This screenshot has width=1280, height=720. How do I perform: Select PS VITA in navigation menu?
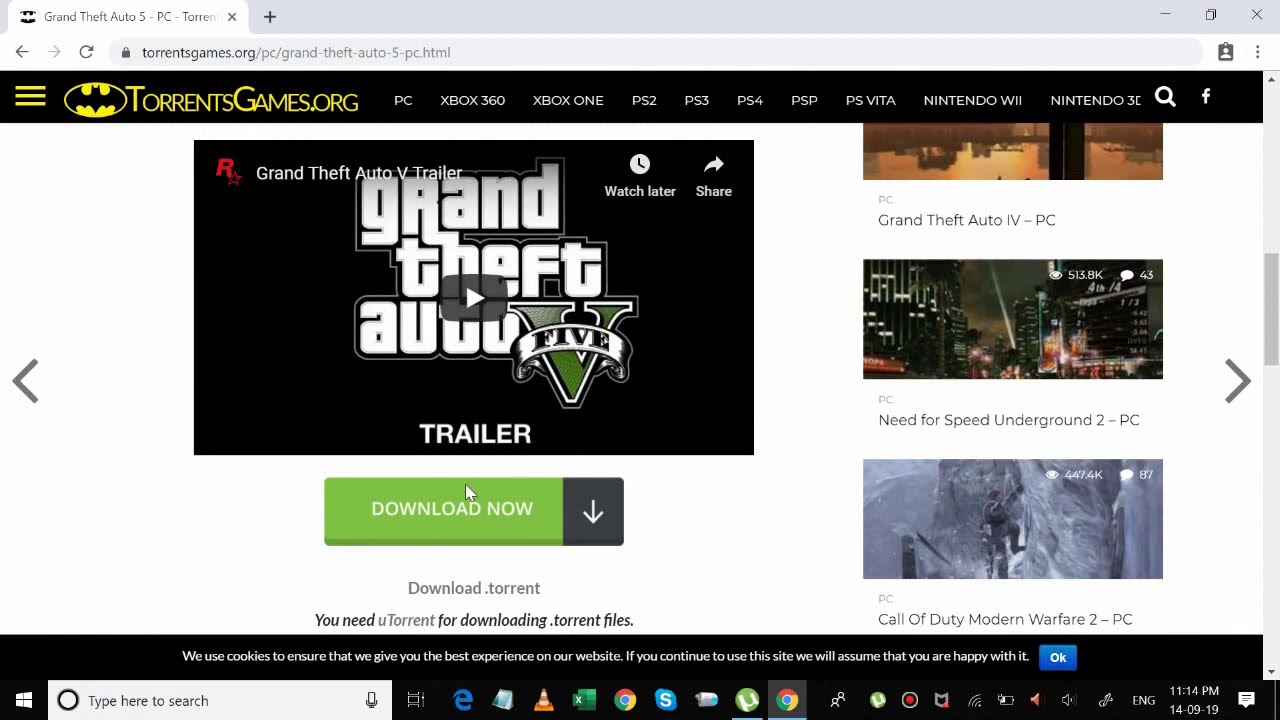coord(870,100)
